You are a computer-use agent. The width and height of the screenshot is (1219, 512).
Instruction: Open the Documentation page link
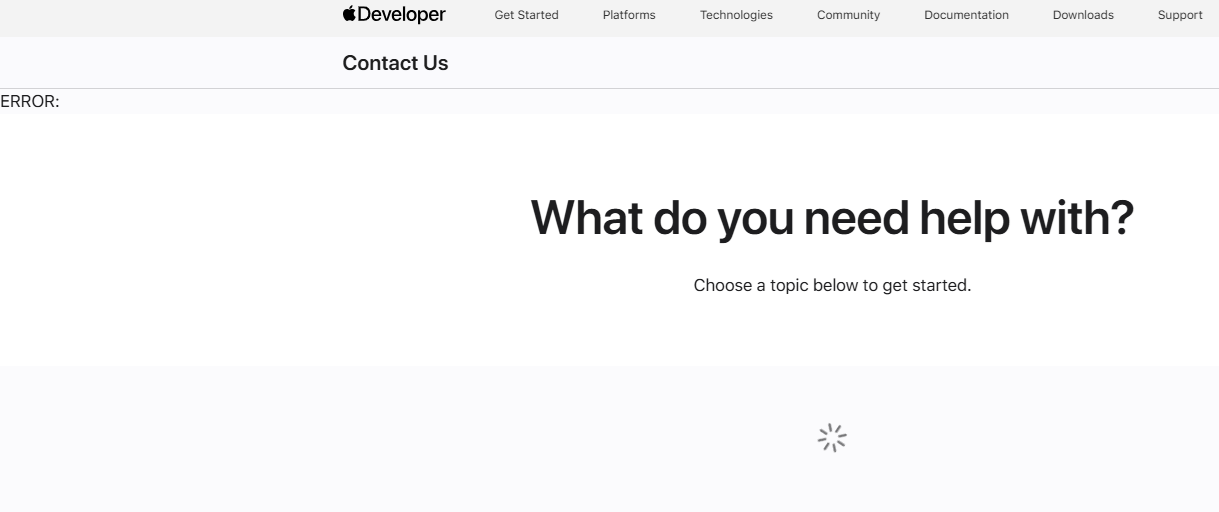[x=966, y=15]
